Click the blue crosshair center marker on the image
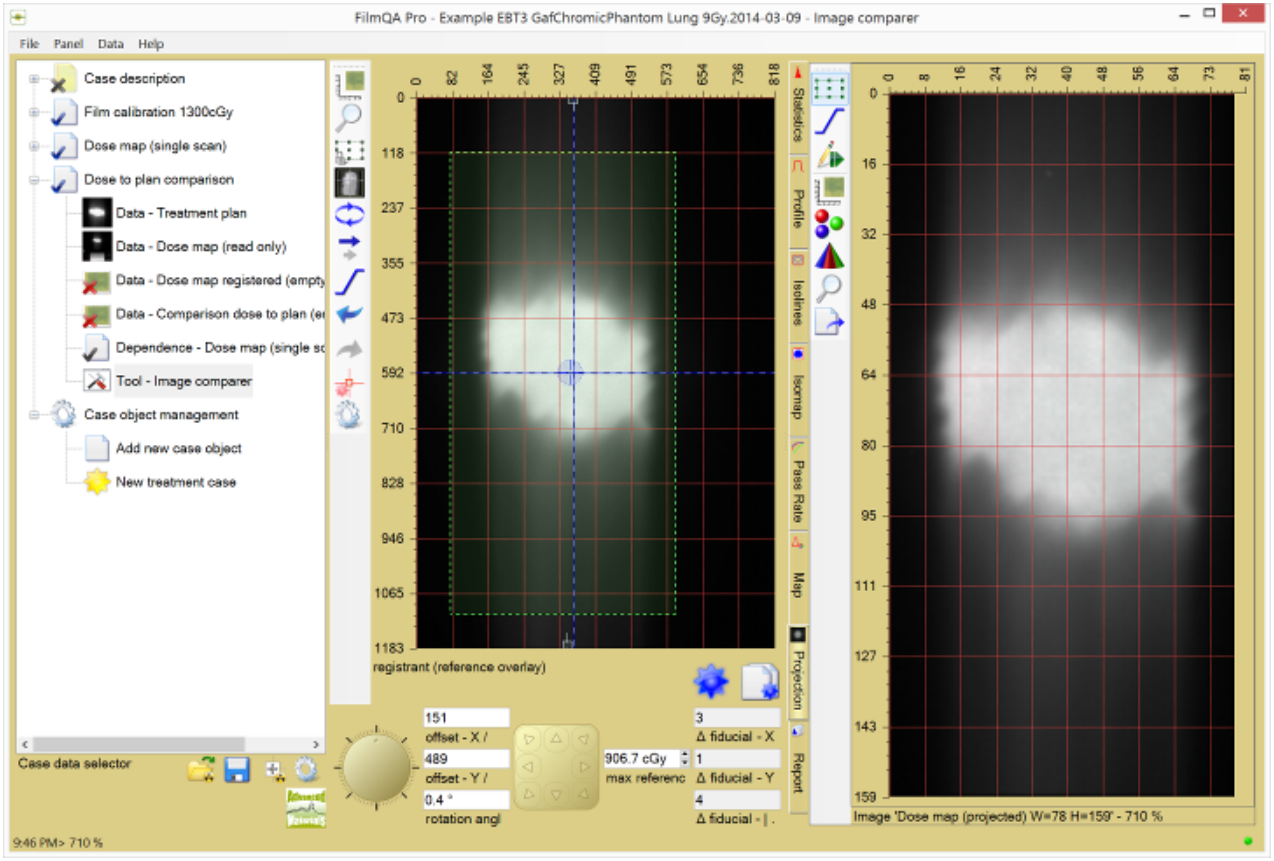The width and height of the screenshot is (1274, 861). (x=570, y=373)
